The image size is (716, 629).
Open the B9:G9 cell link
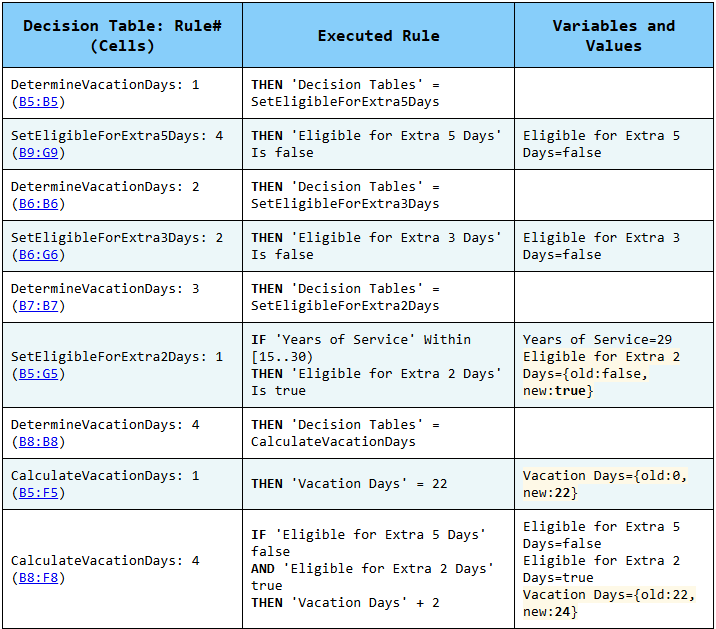(38, 153)
